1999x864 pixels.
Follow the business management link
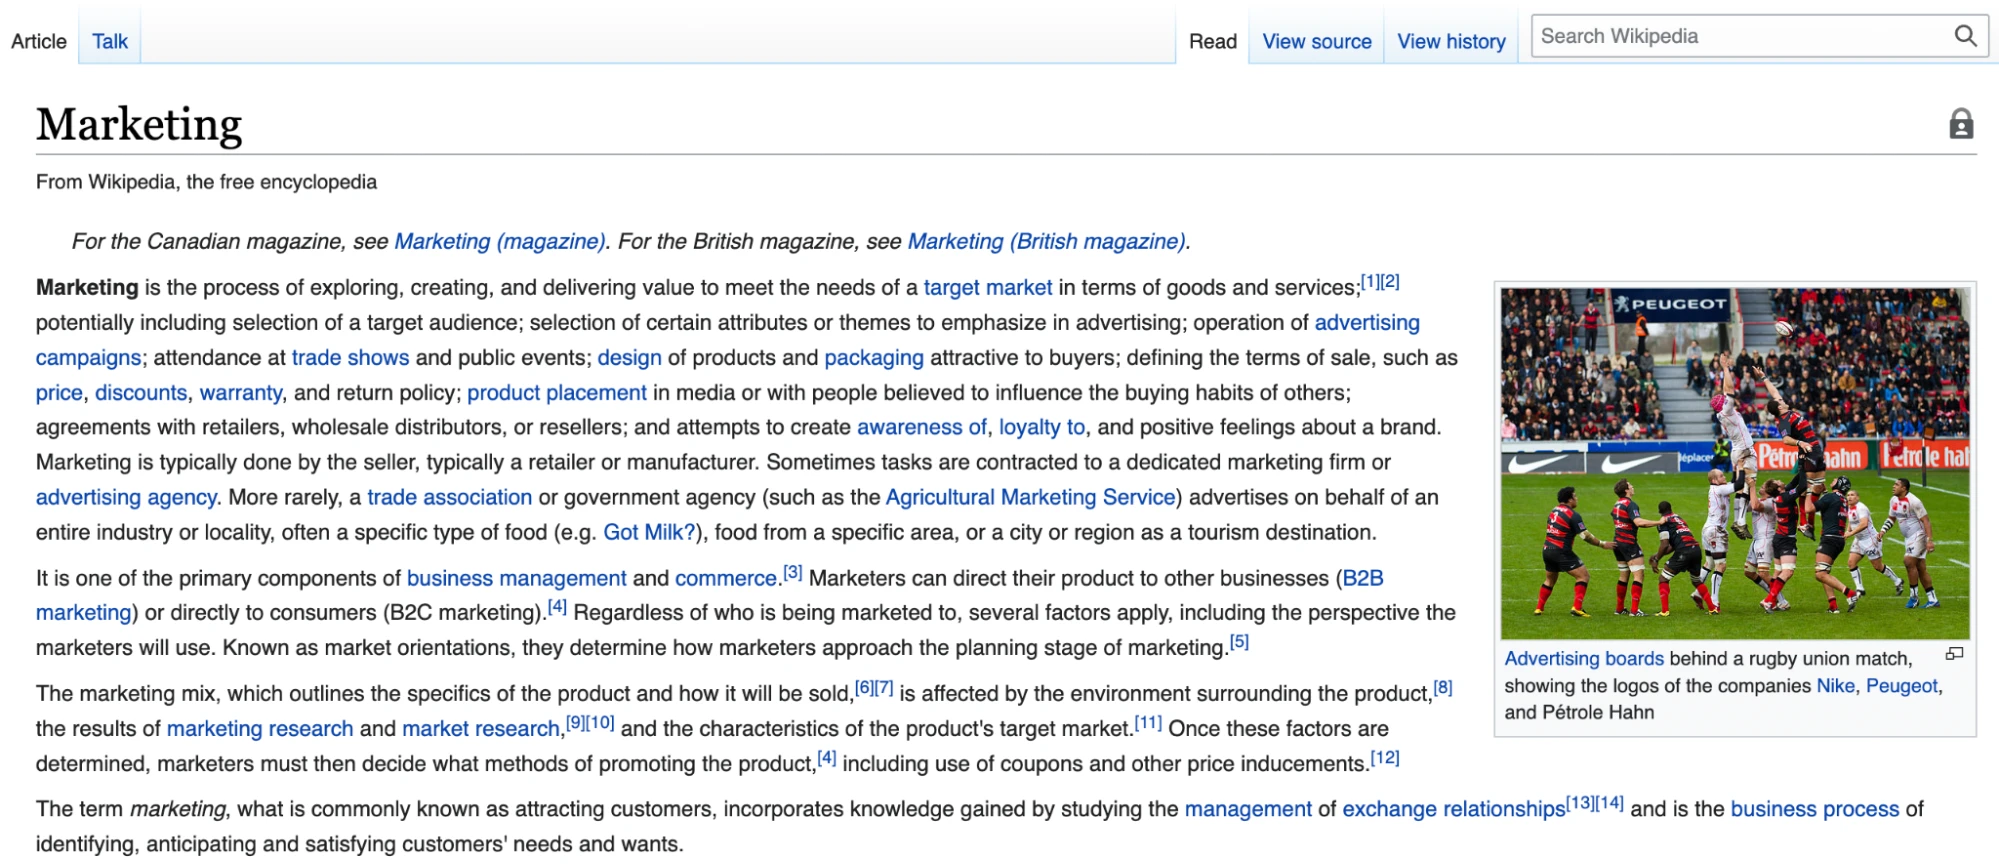pyautogui.click(x=516, y=579)
